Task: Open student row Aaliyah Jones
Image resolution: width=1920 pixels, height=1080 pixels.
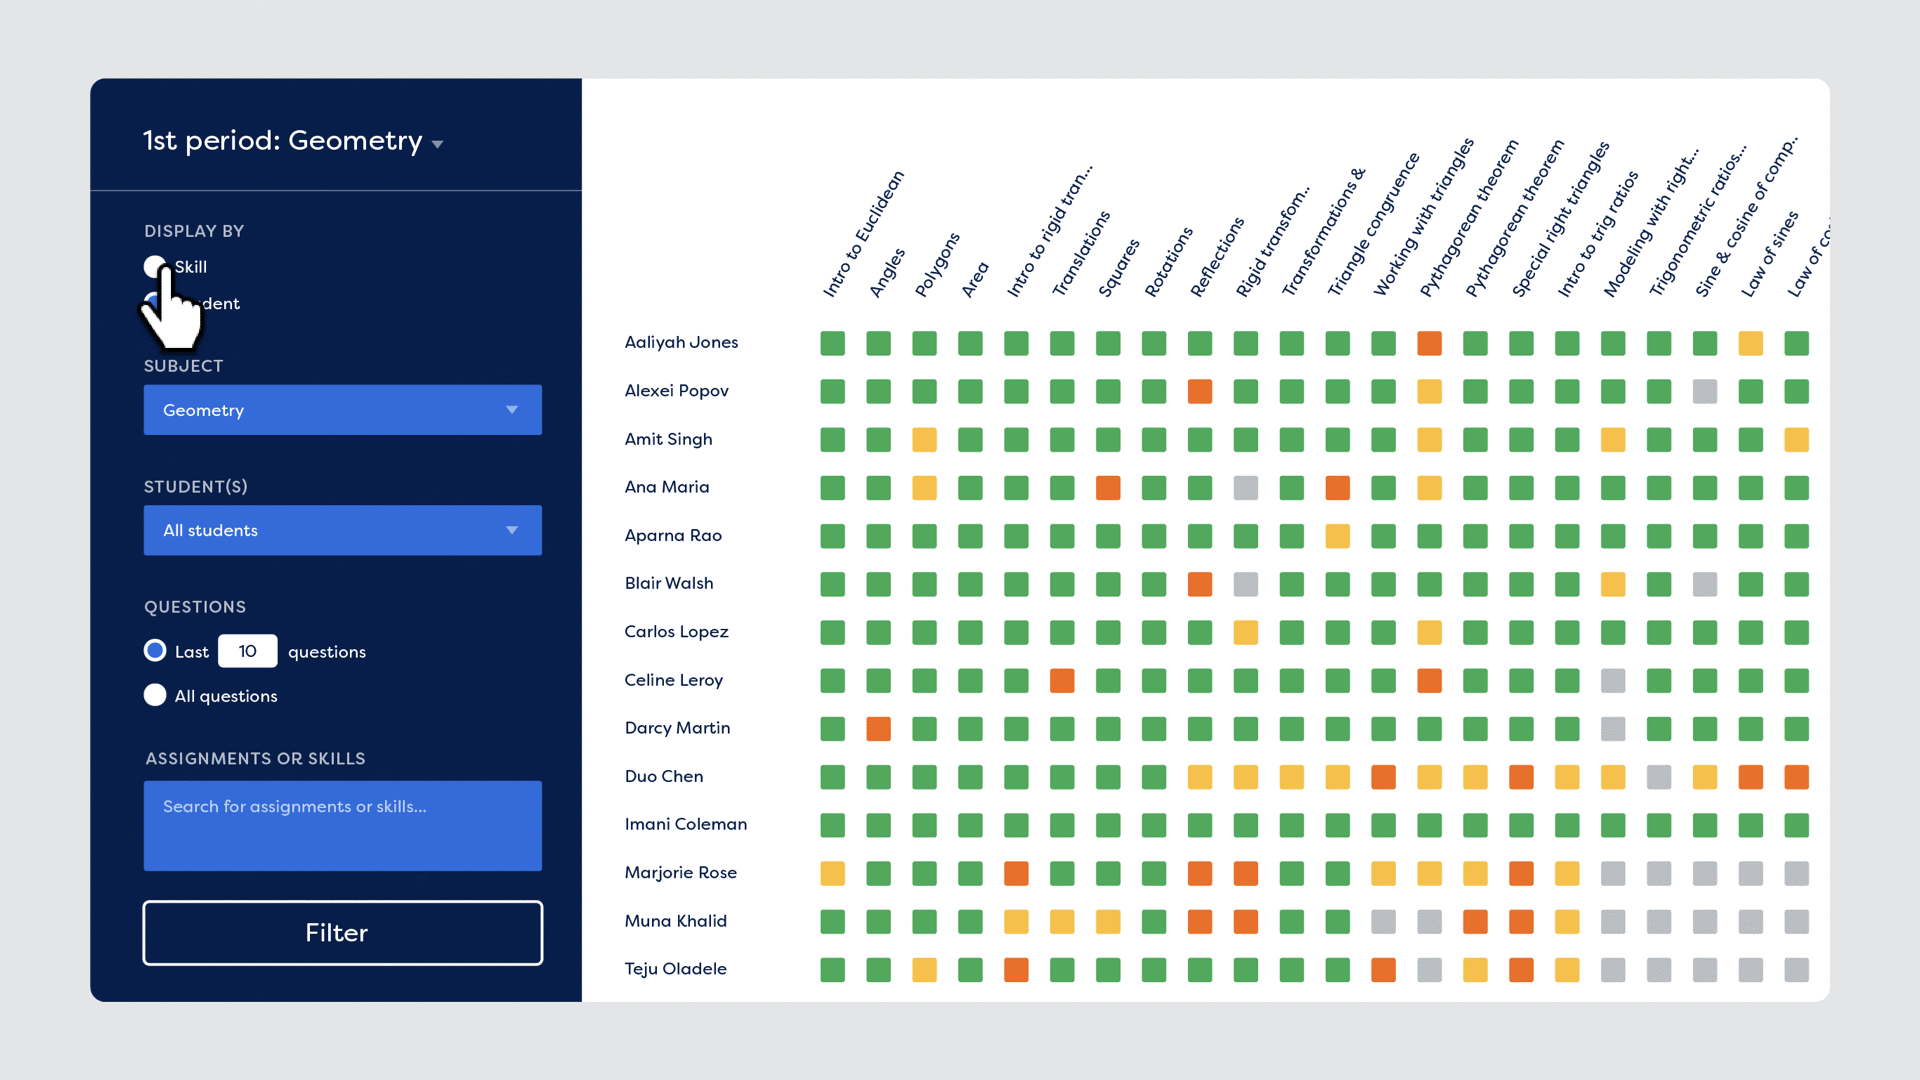Action: [x=681, y=342]
